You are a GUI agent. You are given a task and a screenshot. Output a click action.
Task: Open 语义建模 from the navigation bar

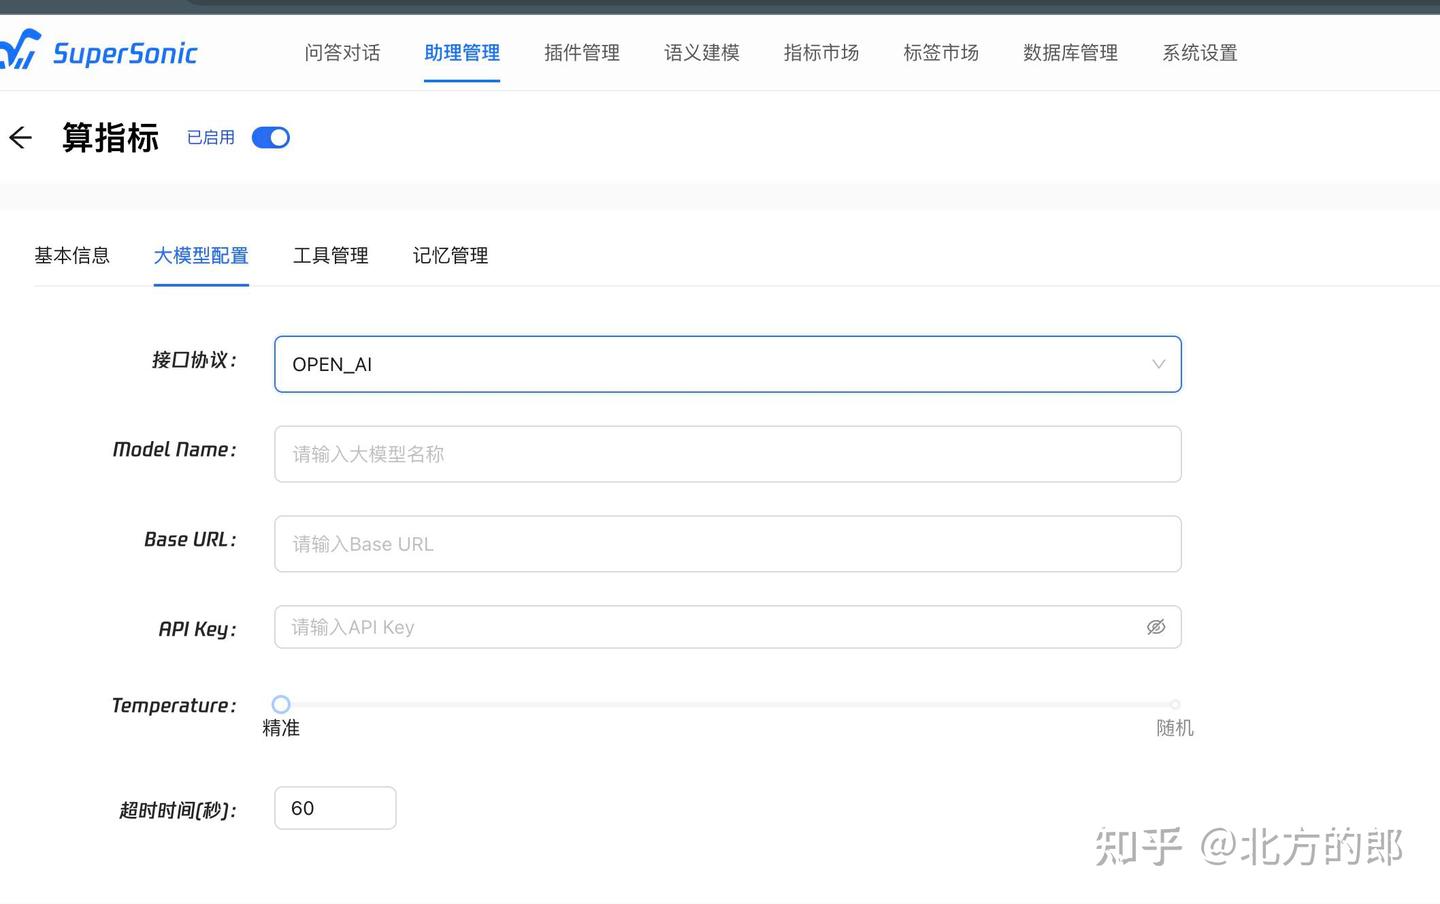(701, 53)
